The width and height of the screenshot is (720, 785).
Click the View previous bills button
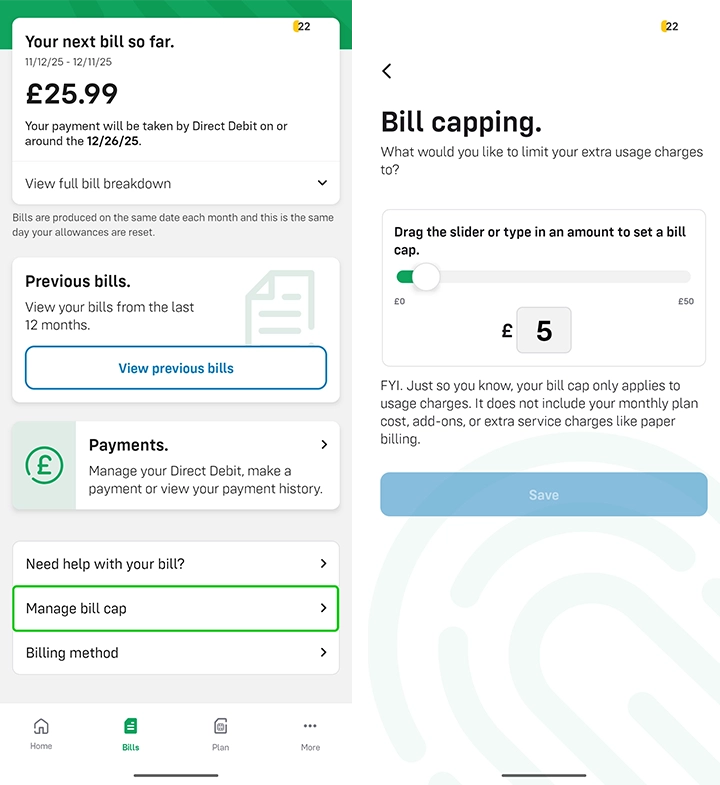(x=176, y=368)
